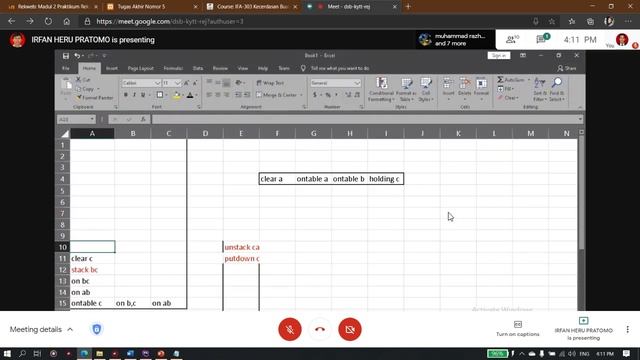640x360 pixels.
Task: Open the Merge & Center dropdown arrow
Action: pyautogui.click(x=302, y=95)
